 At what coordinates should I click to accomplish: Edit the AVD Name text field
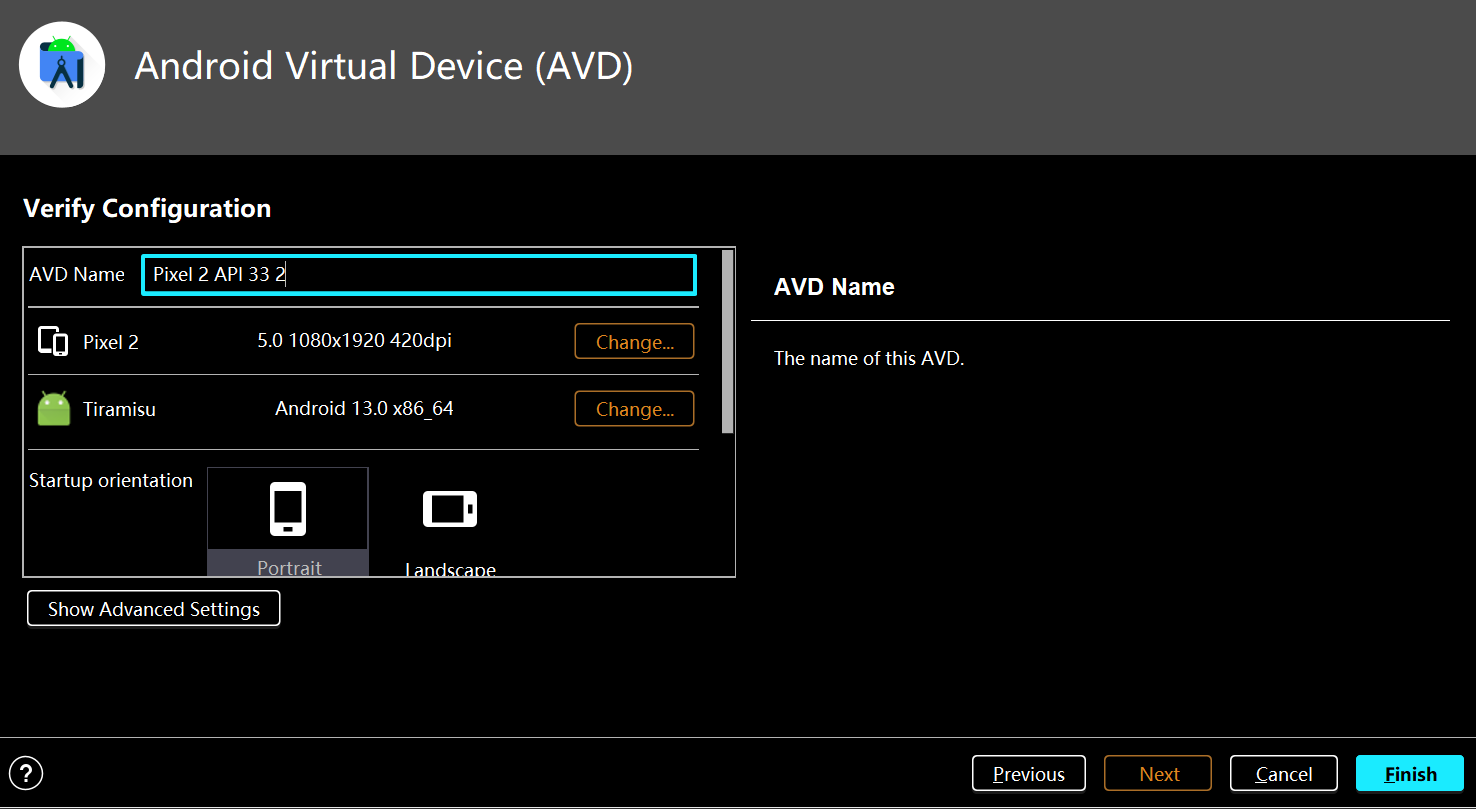pyautogui.click(x=419, y=275)
